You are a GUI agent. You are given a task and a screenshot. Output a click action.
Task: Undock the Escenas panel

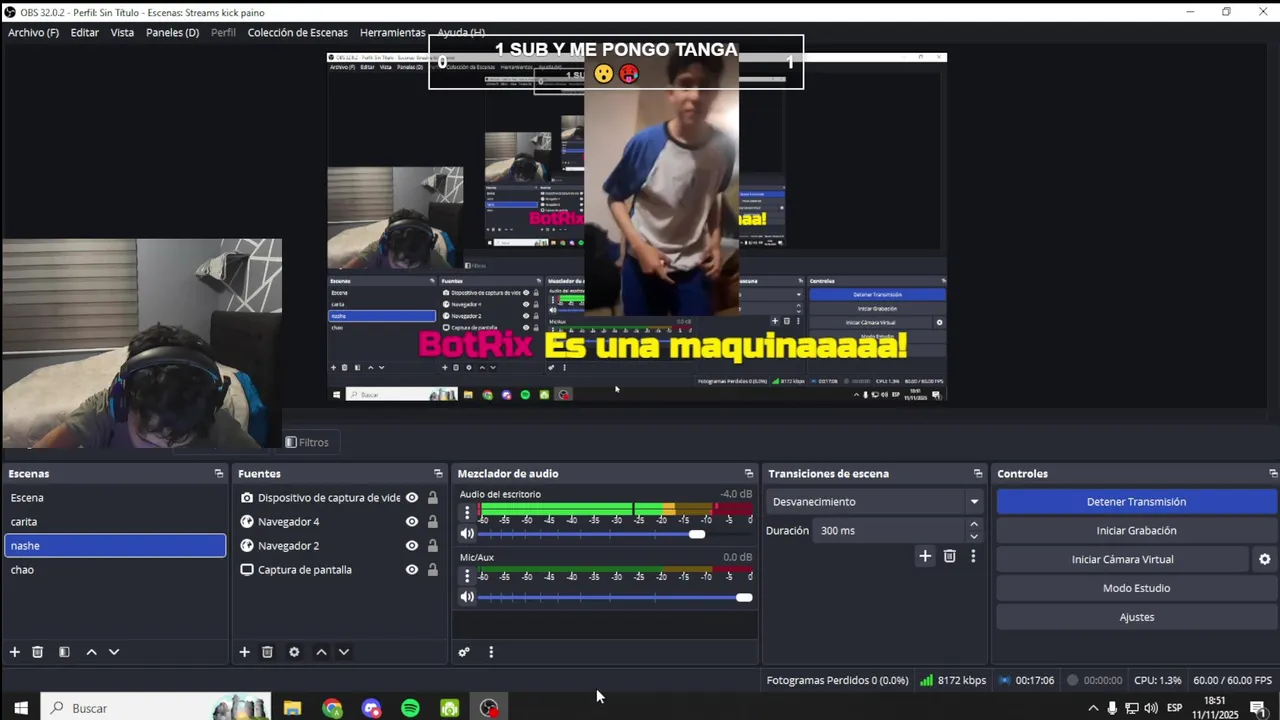[x=219, y=474]
